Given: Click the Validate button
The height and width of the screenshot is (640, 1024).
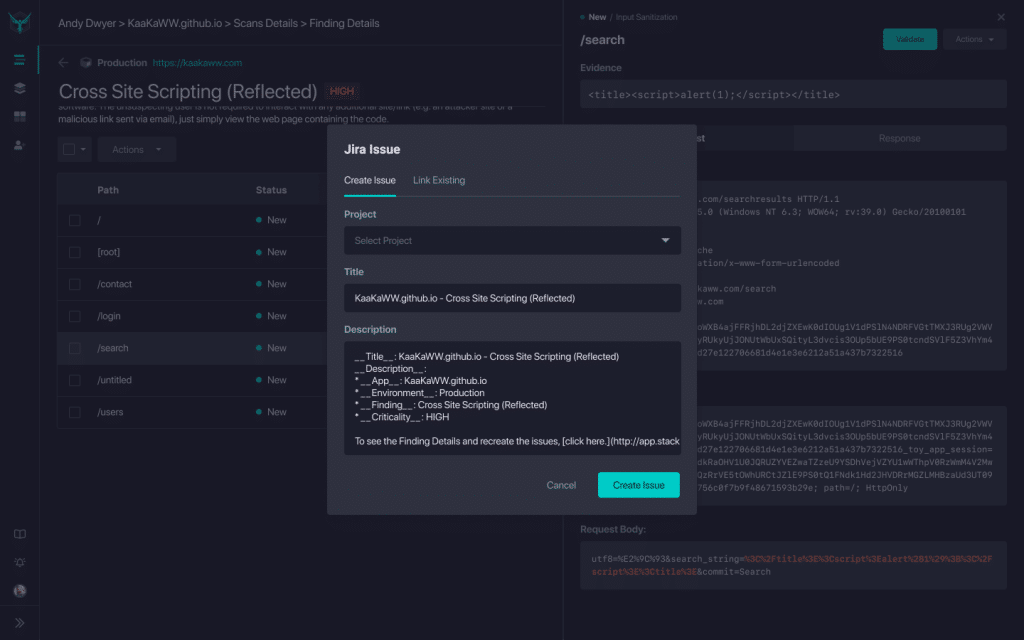Looking at the screenshot, I should click(910, 39).
